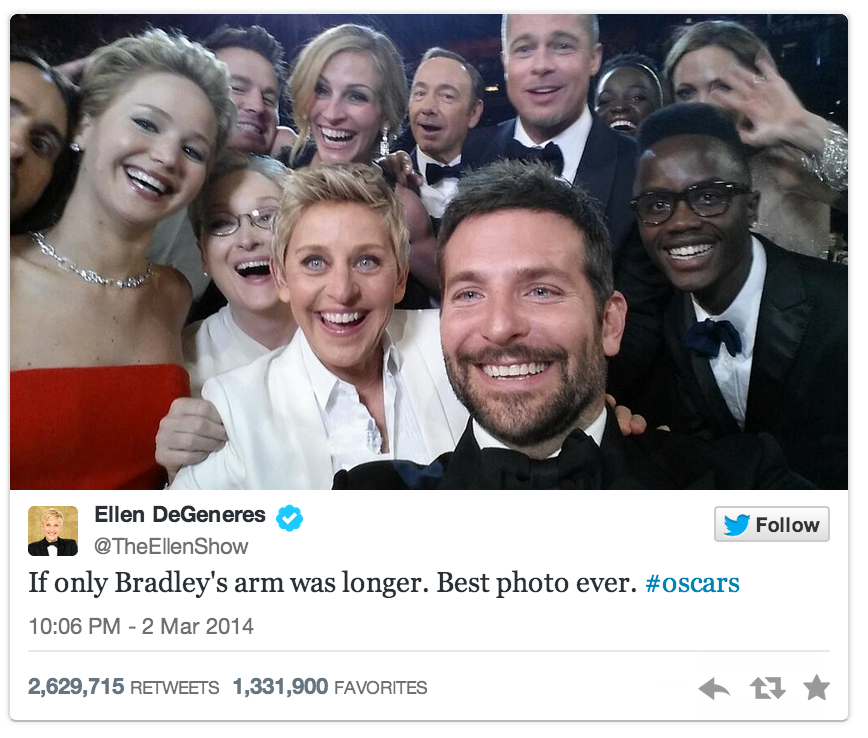Image resolution: width=868 pixels, height=738 pixels.
Task: Click the navy bow tie in photo
Action: point(714,337)
